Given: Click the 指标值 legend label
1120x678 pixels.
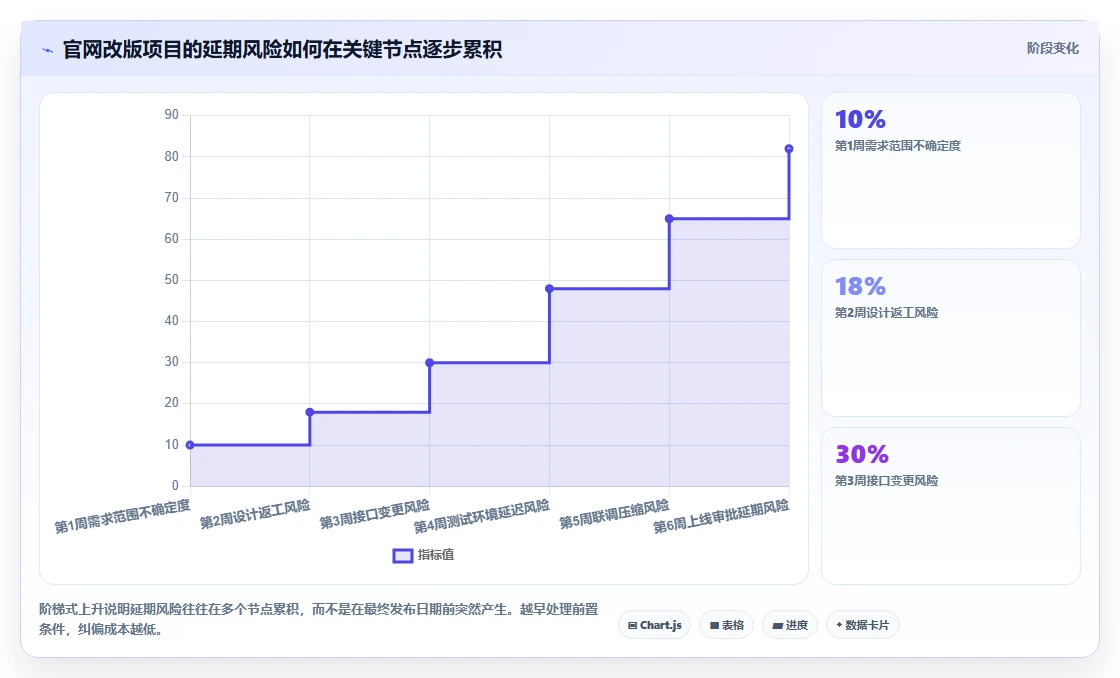Looking at the screenshot, I should [x=436, y=555].
